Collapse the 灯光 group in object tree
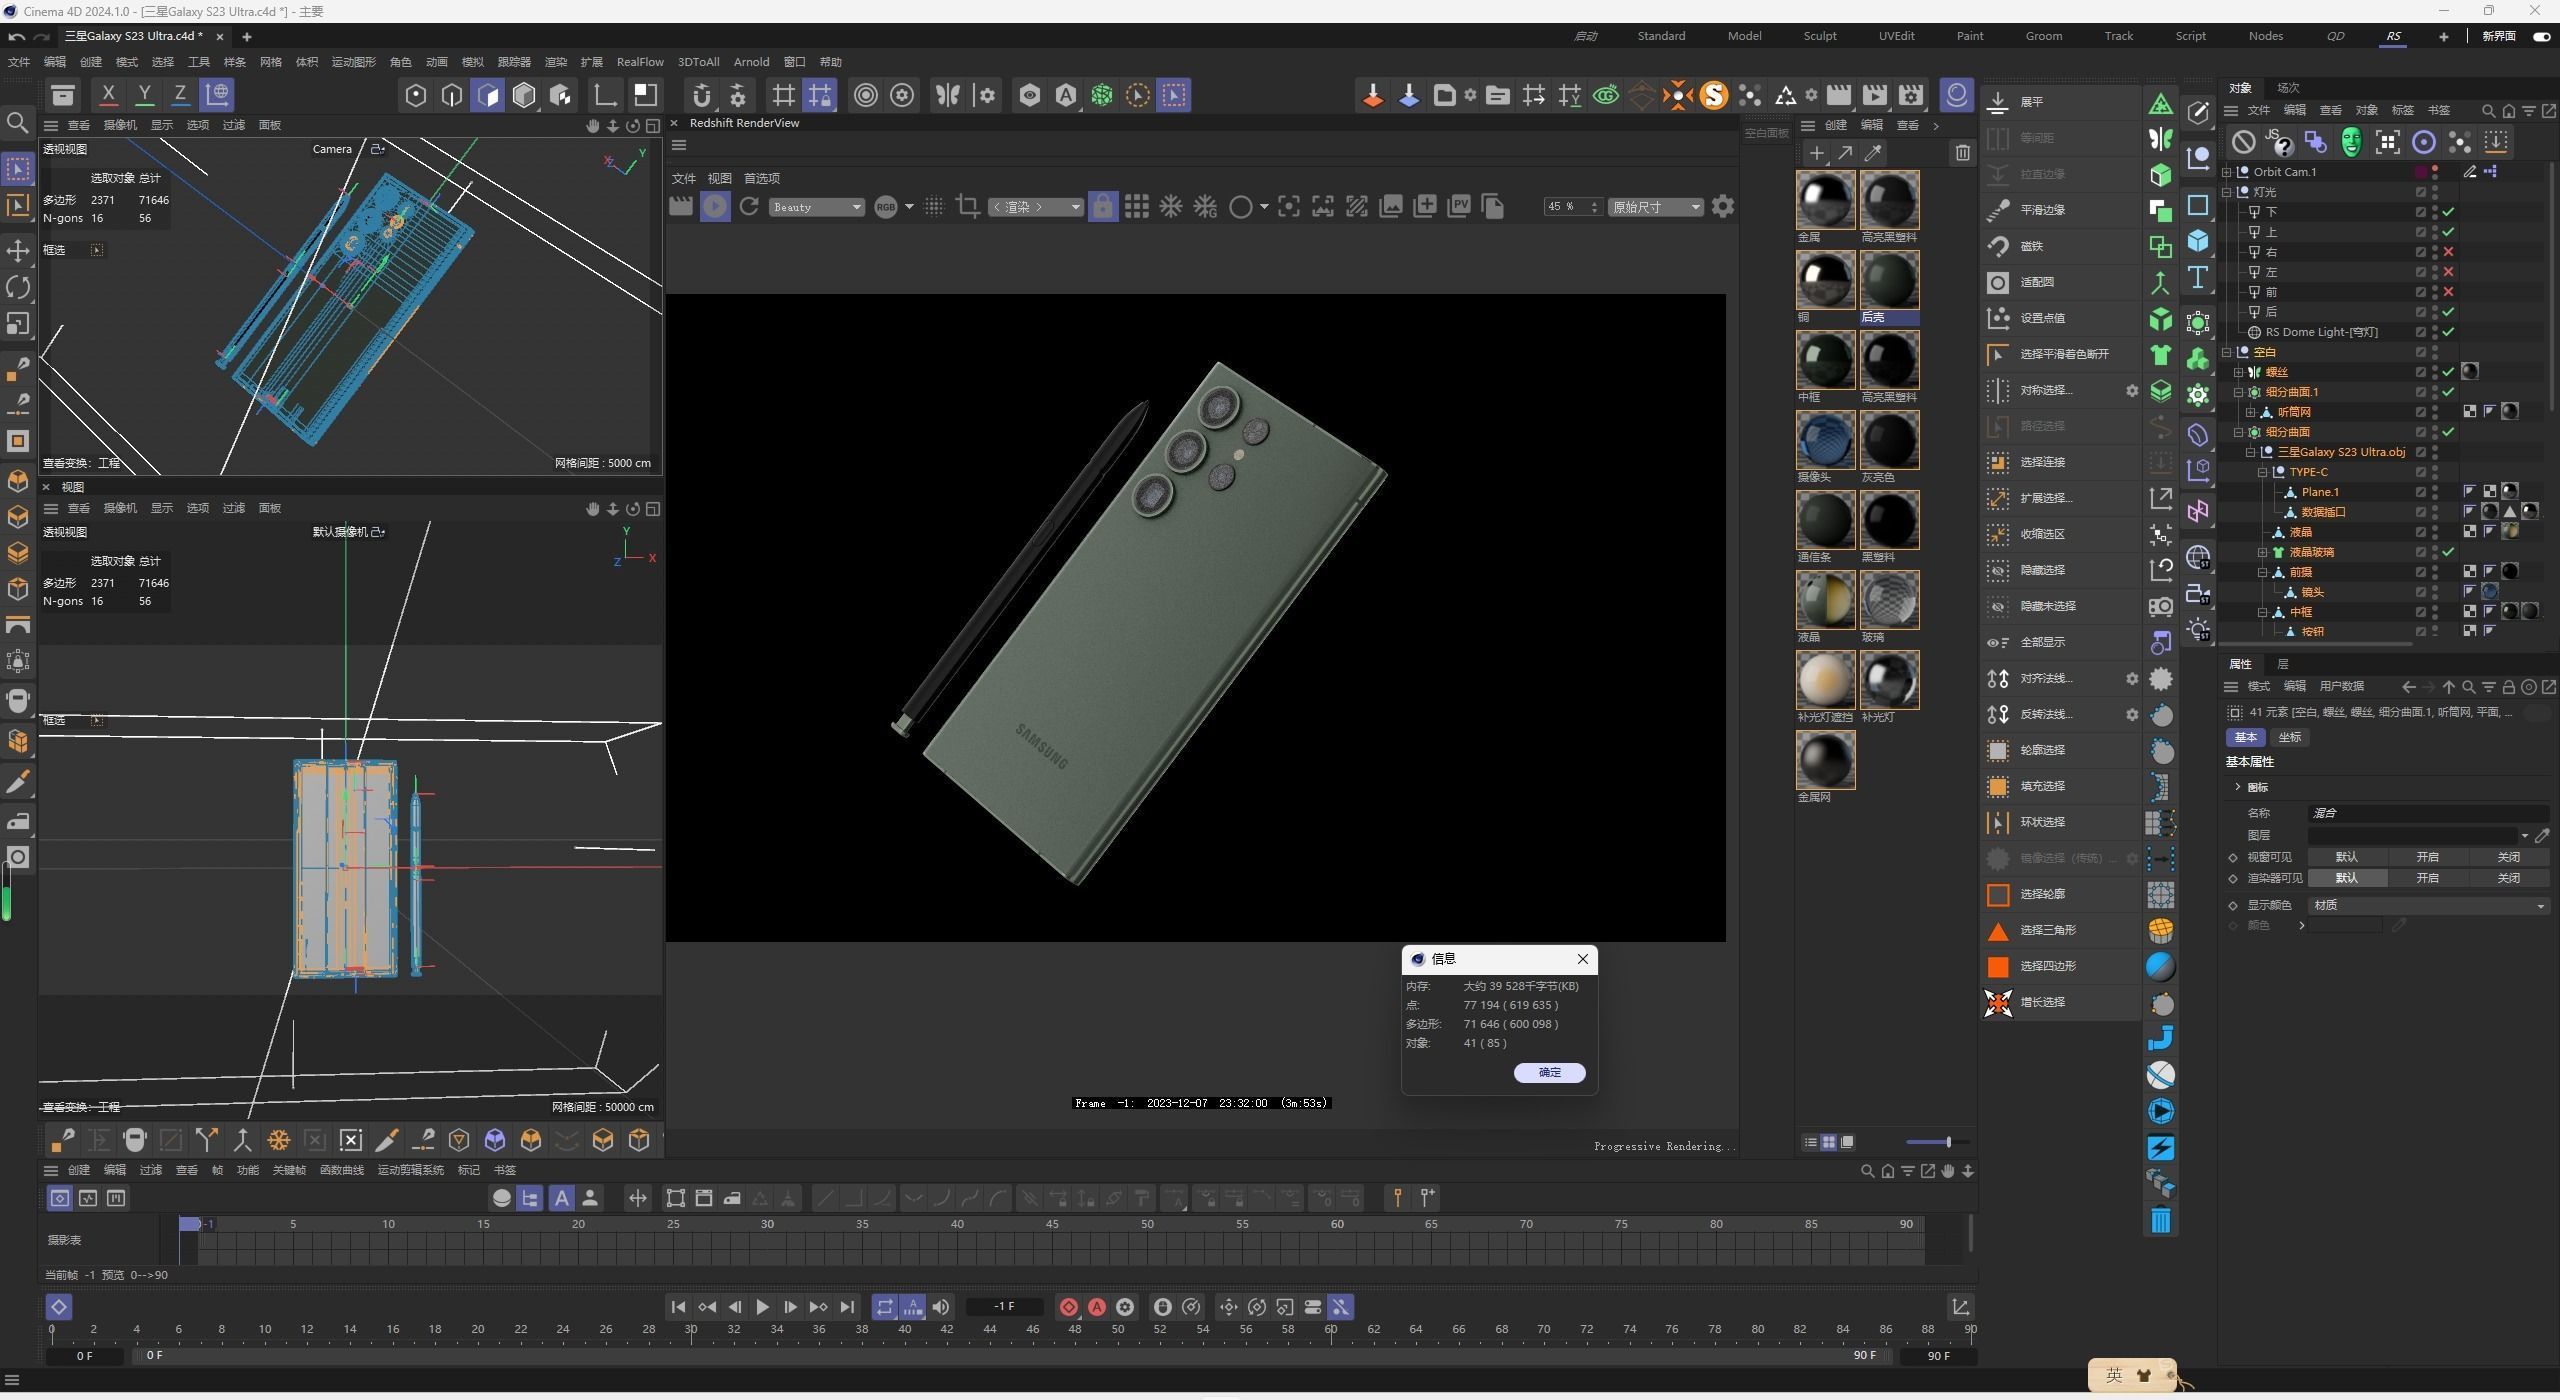This screenshot has height=1400, width=2560. click(x=2227, y=192)
